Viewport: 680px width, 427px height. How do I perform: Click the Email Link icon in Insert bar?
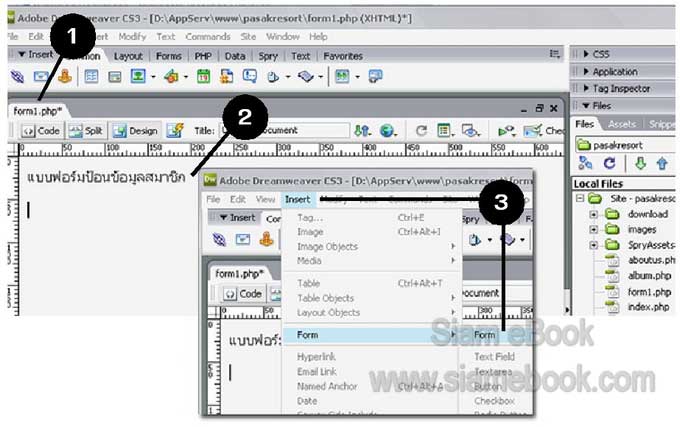coord(41,77)
